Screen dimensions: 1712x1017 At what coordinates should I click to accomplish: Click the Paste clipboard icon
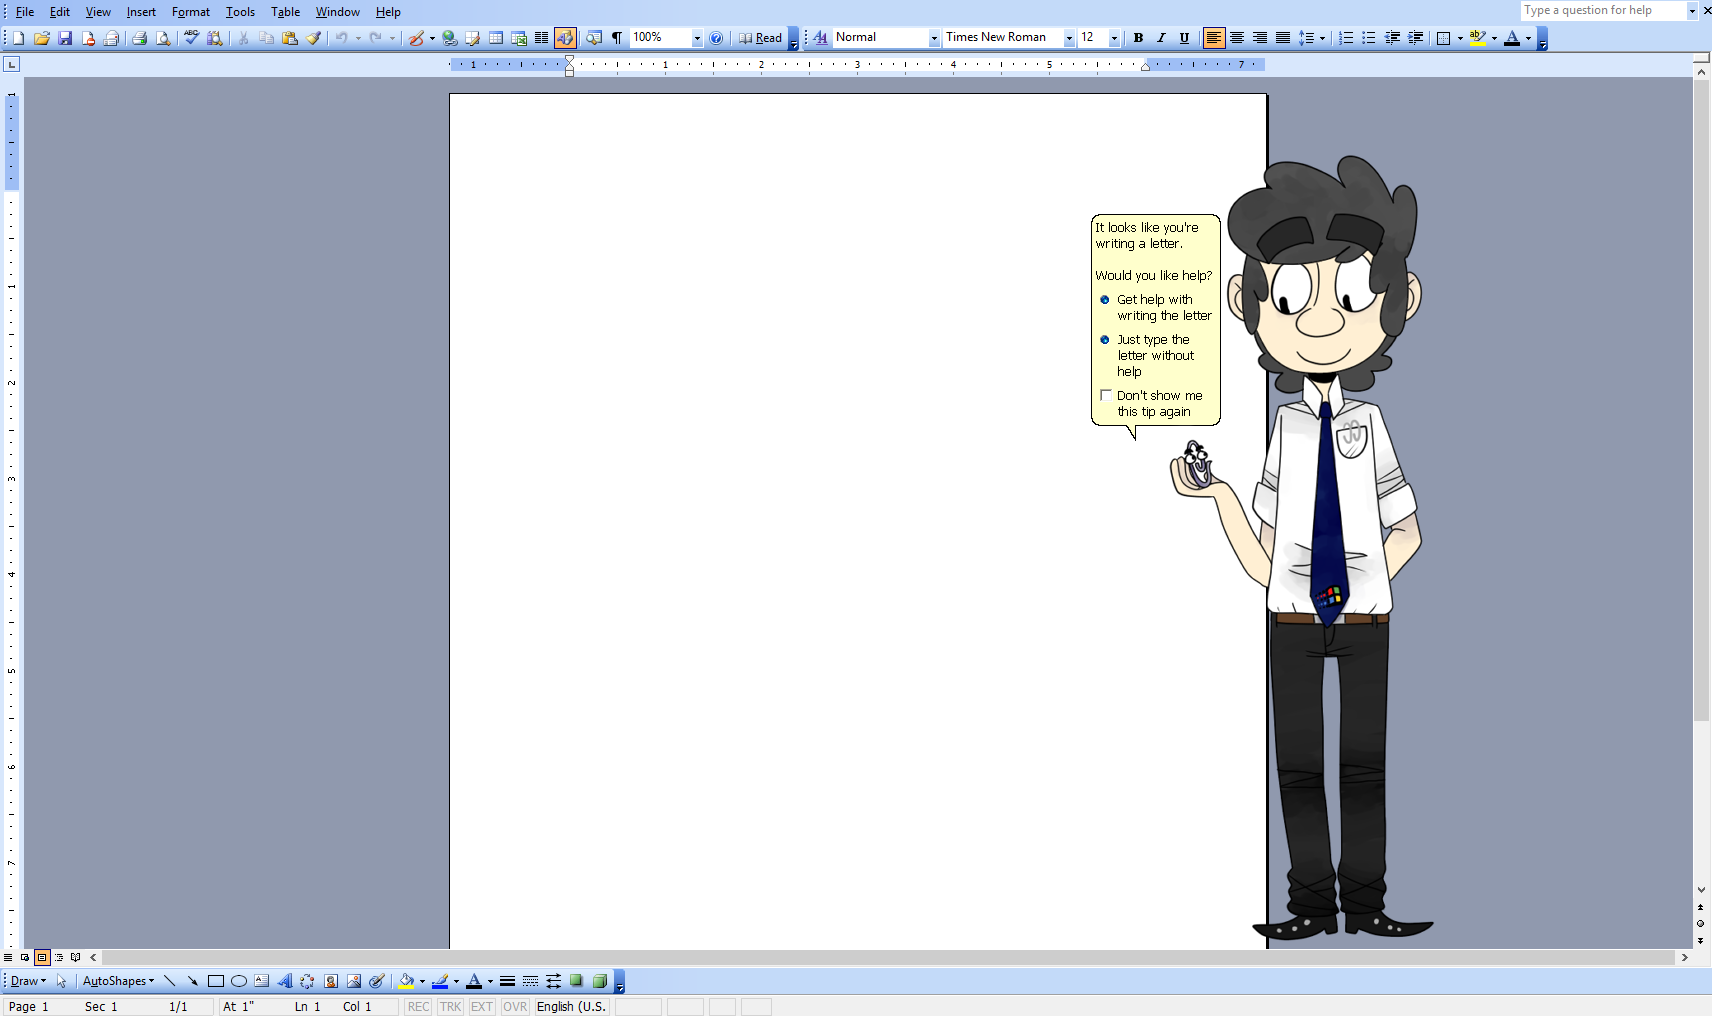coord(290,38)
